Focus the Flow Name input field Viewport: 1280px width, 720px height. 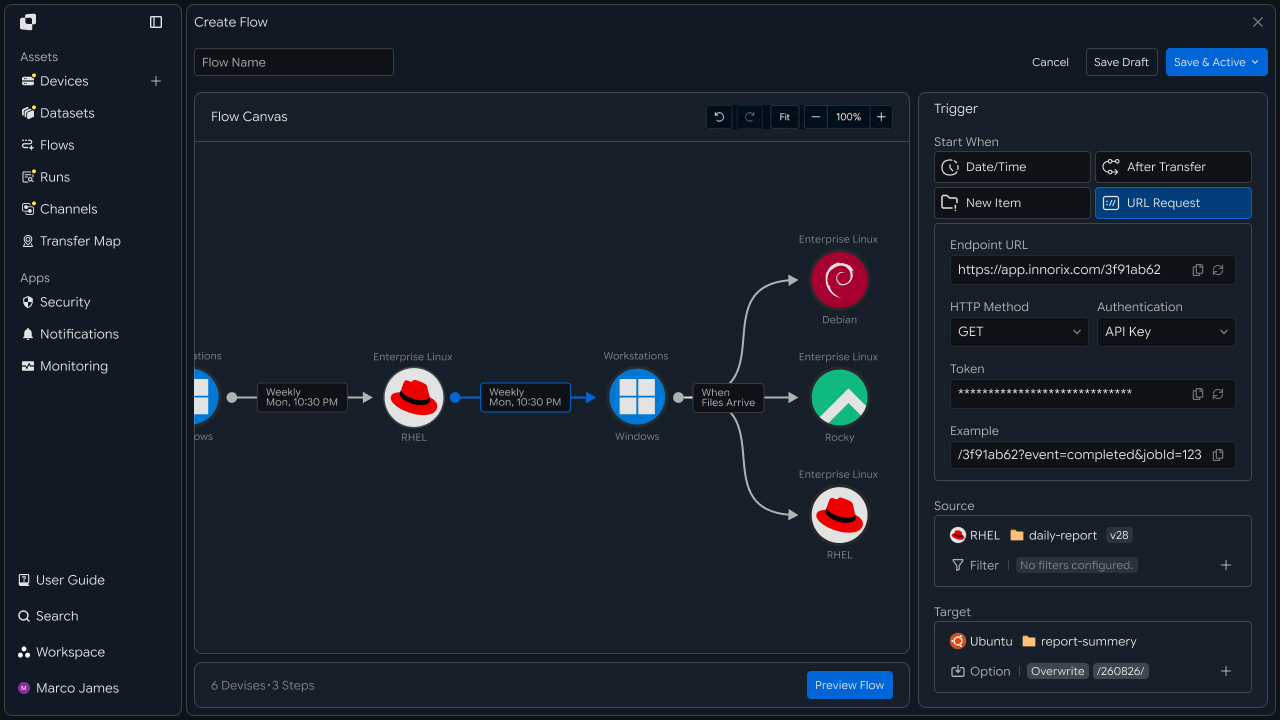click(294, 62)
